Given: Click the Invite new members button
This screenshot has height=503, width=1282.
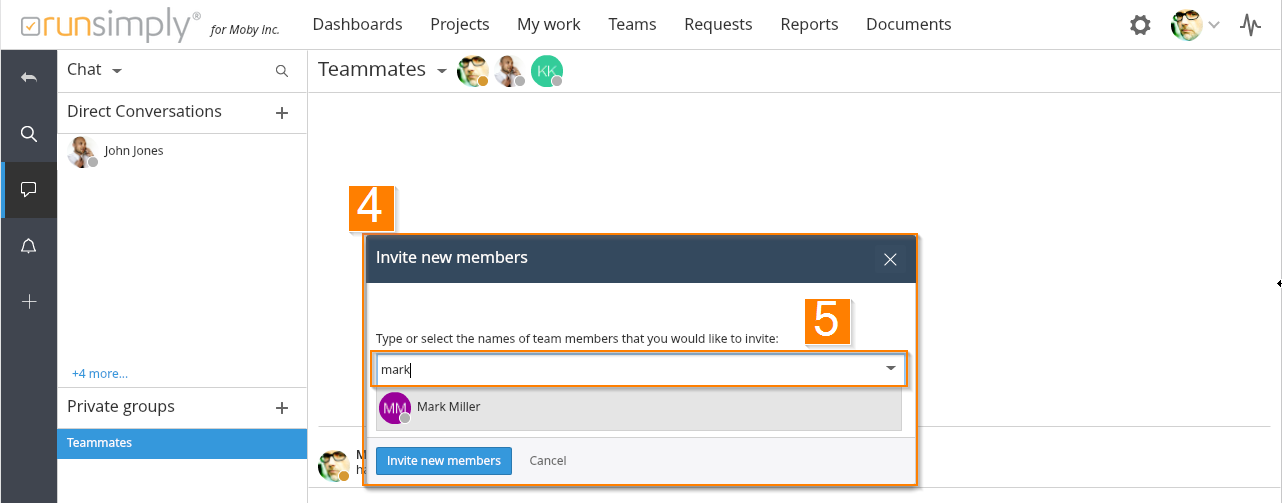Looking at the screenshot, I should 444,461.
